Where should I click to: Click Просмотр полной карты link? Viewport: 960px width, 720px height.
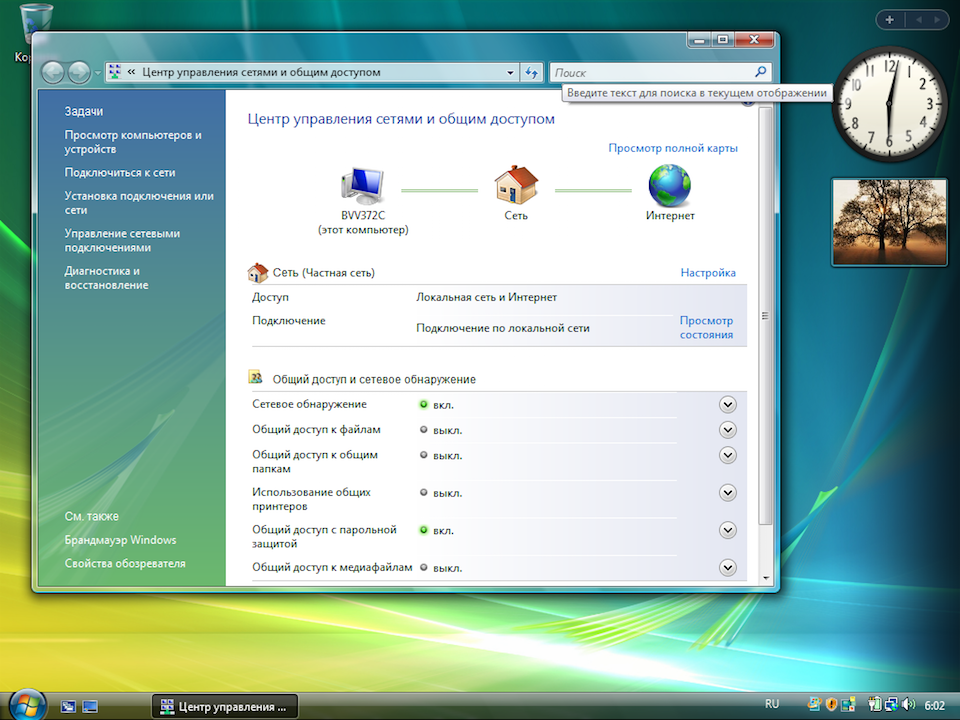point(673,148)
